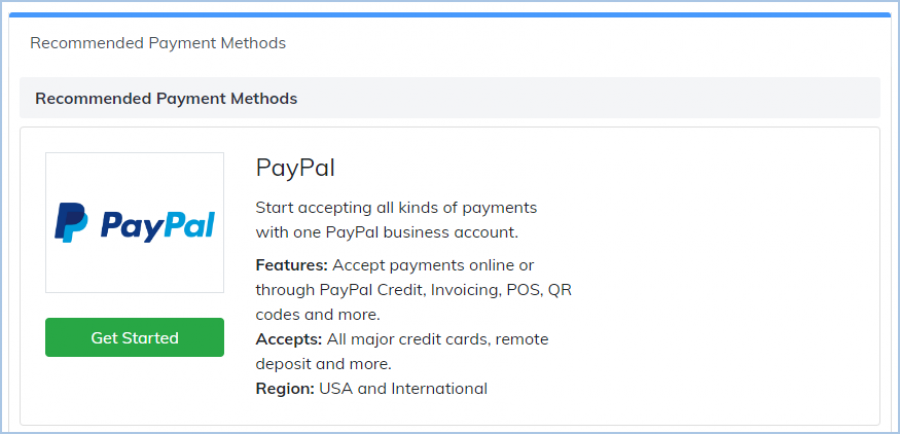Click the bold Recommended Payment Methods section header
The height and width of the screenshot is (434, 900).
coord(166,99)
